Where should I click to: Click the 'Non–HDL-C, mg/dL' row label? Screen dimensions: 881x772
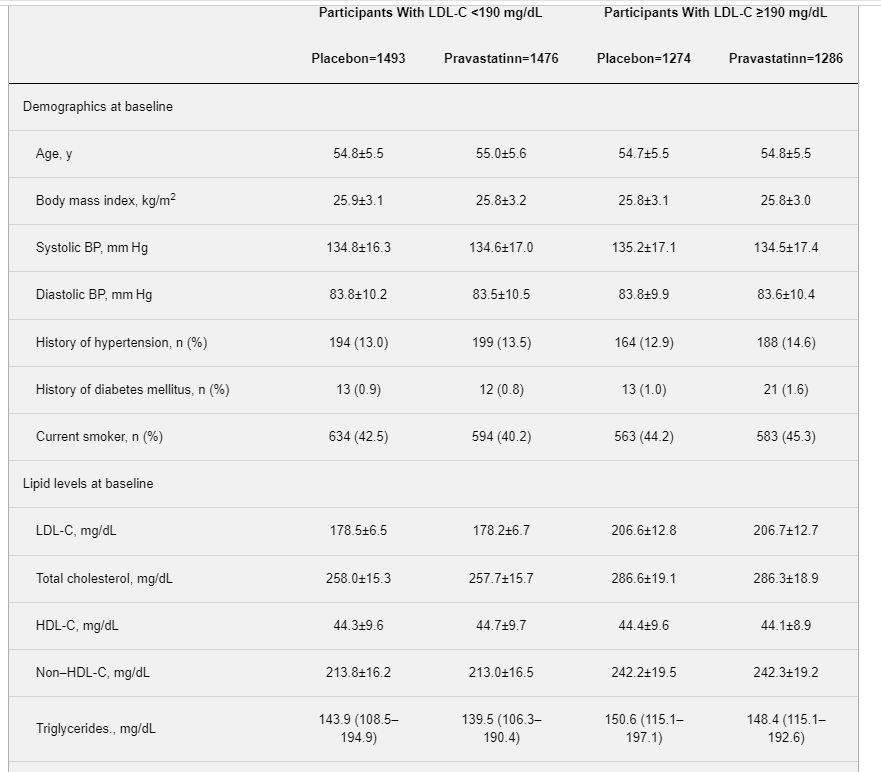tap(93, 673)
